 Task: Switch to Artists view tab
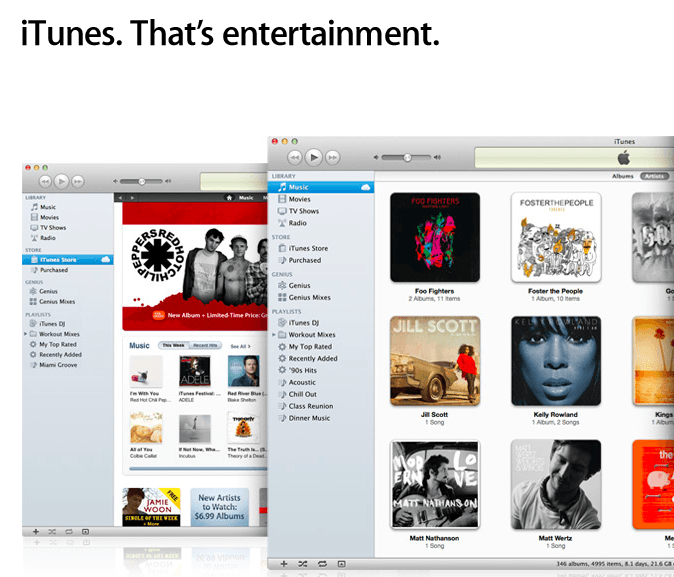pyautogui.click(x=654, y=176)
